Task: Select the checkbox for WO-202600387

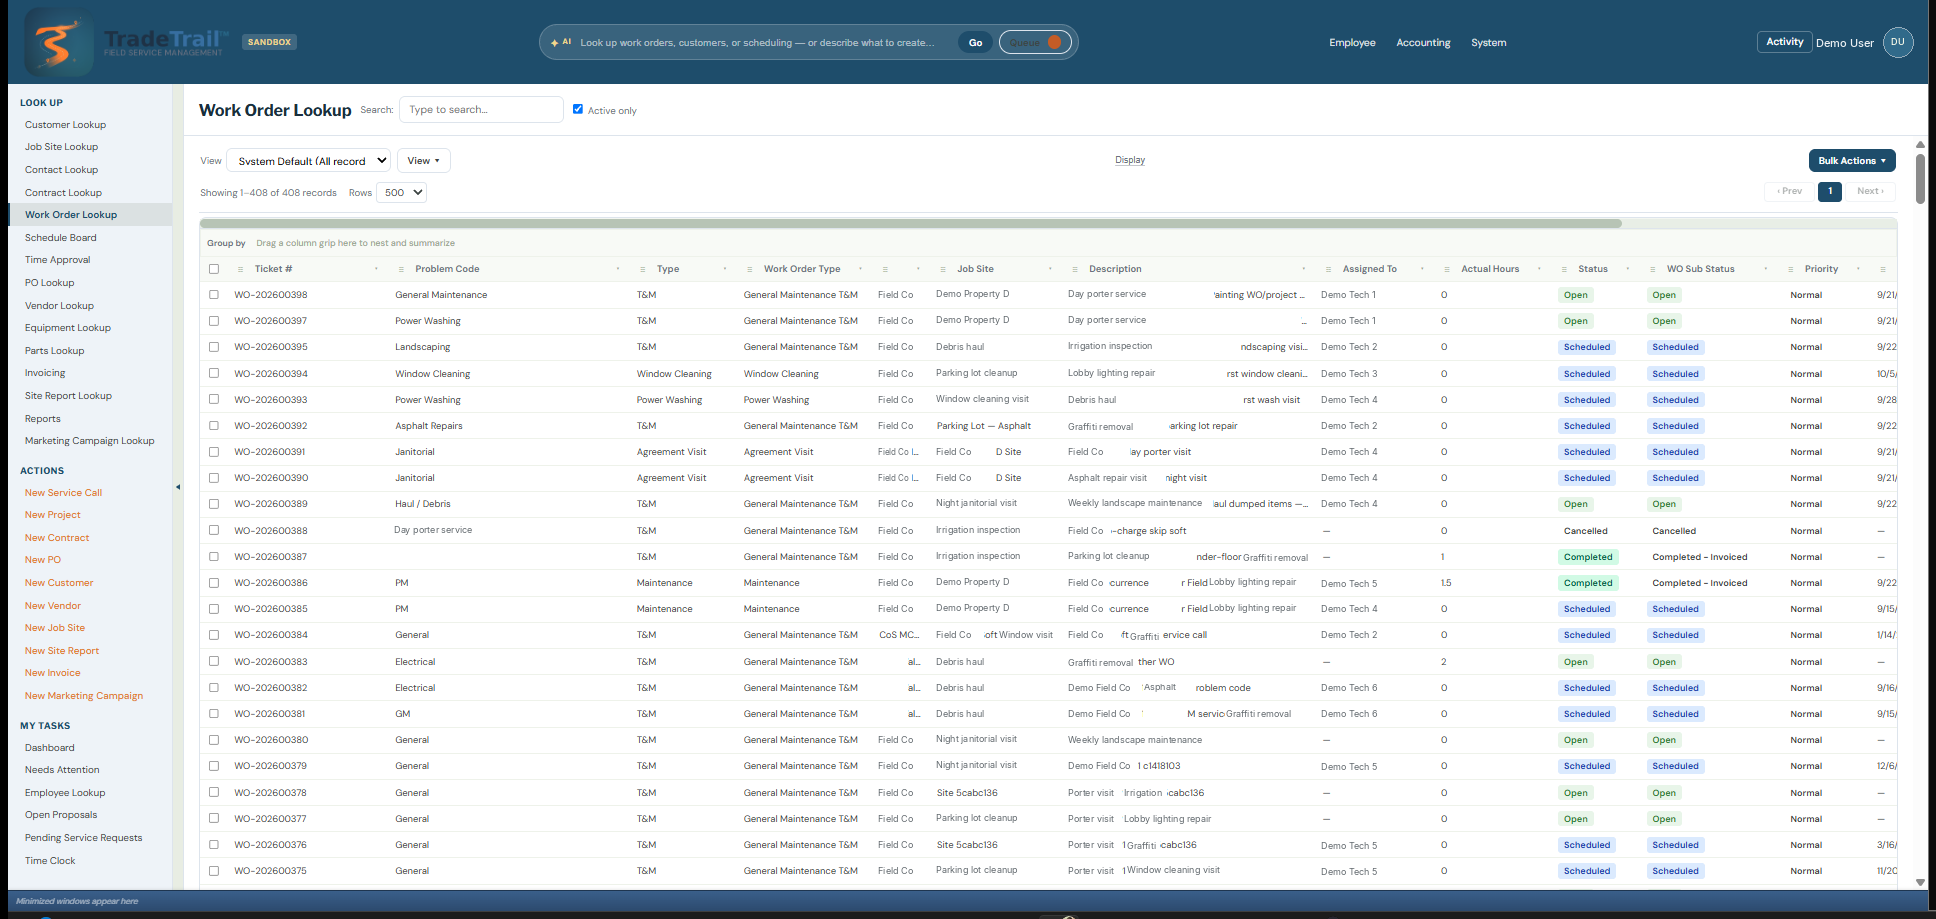Action: 214,556
